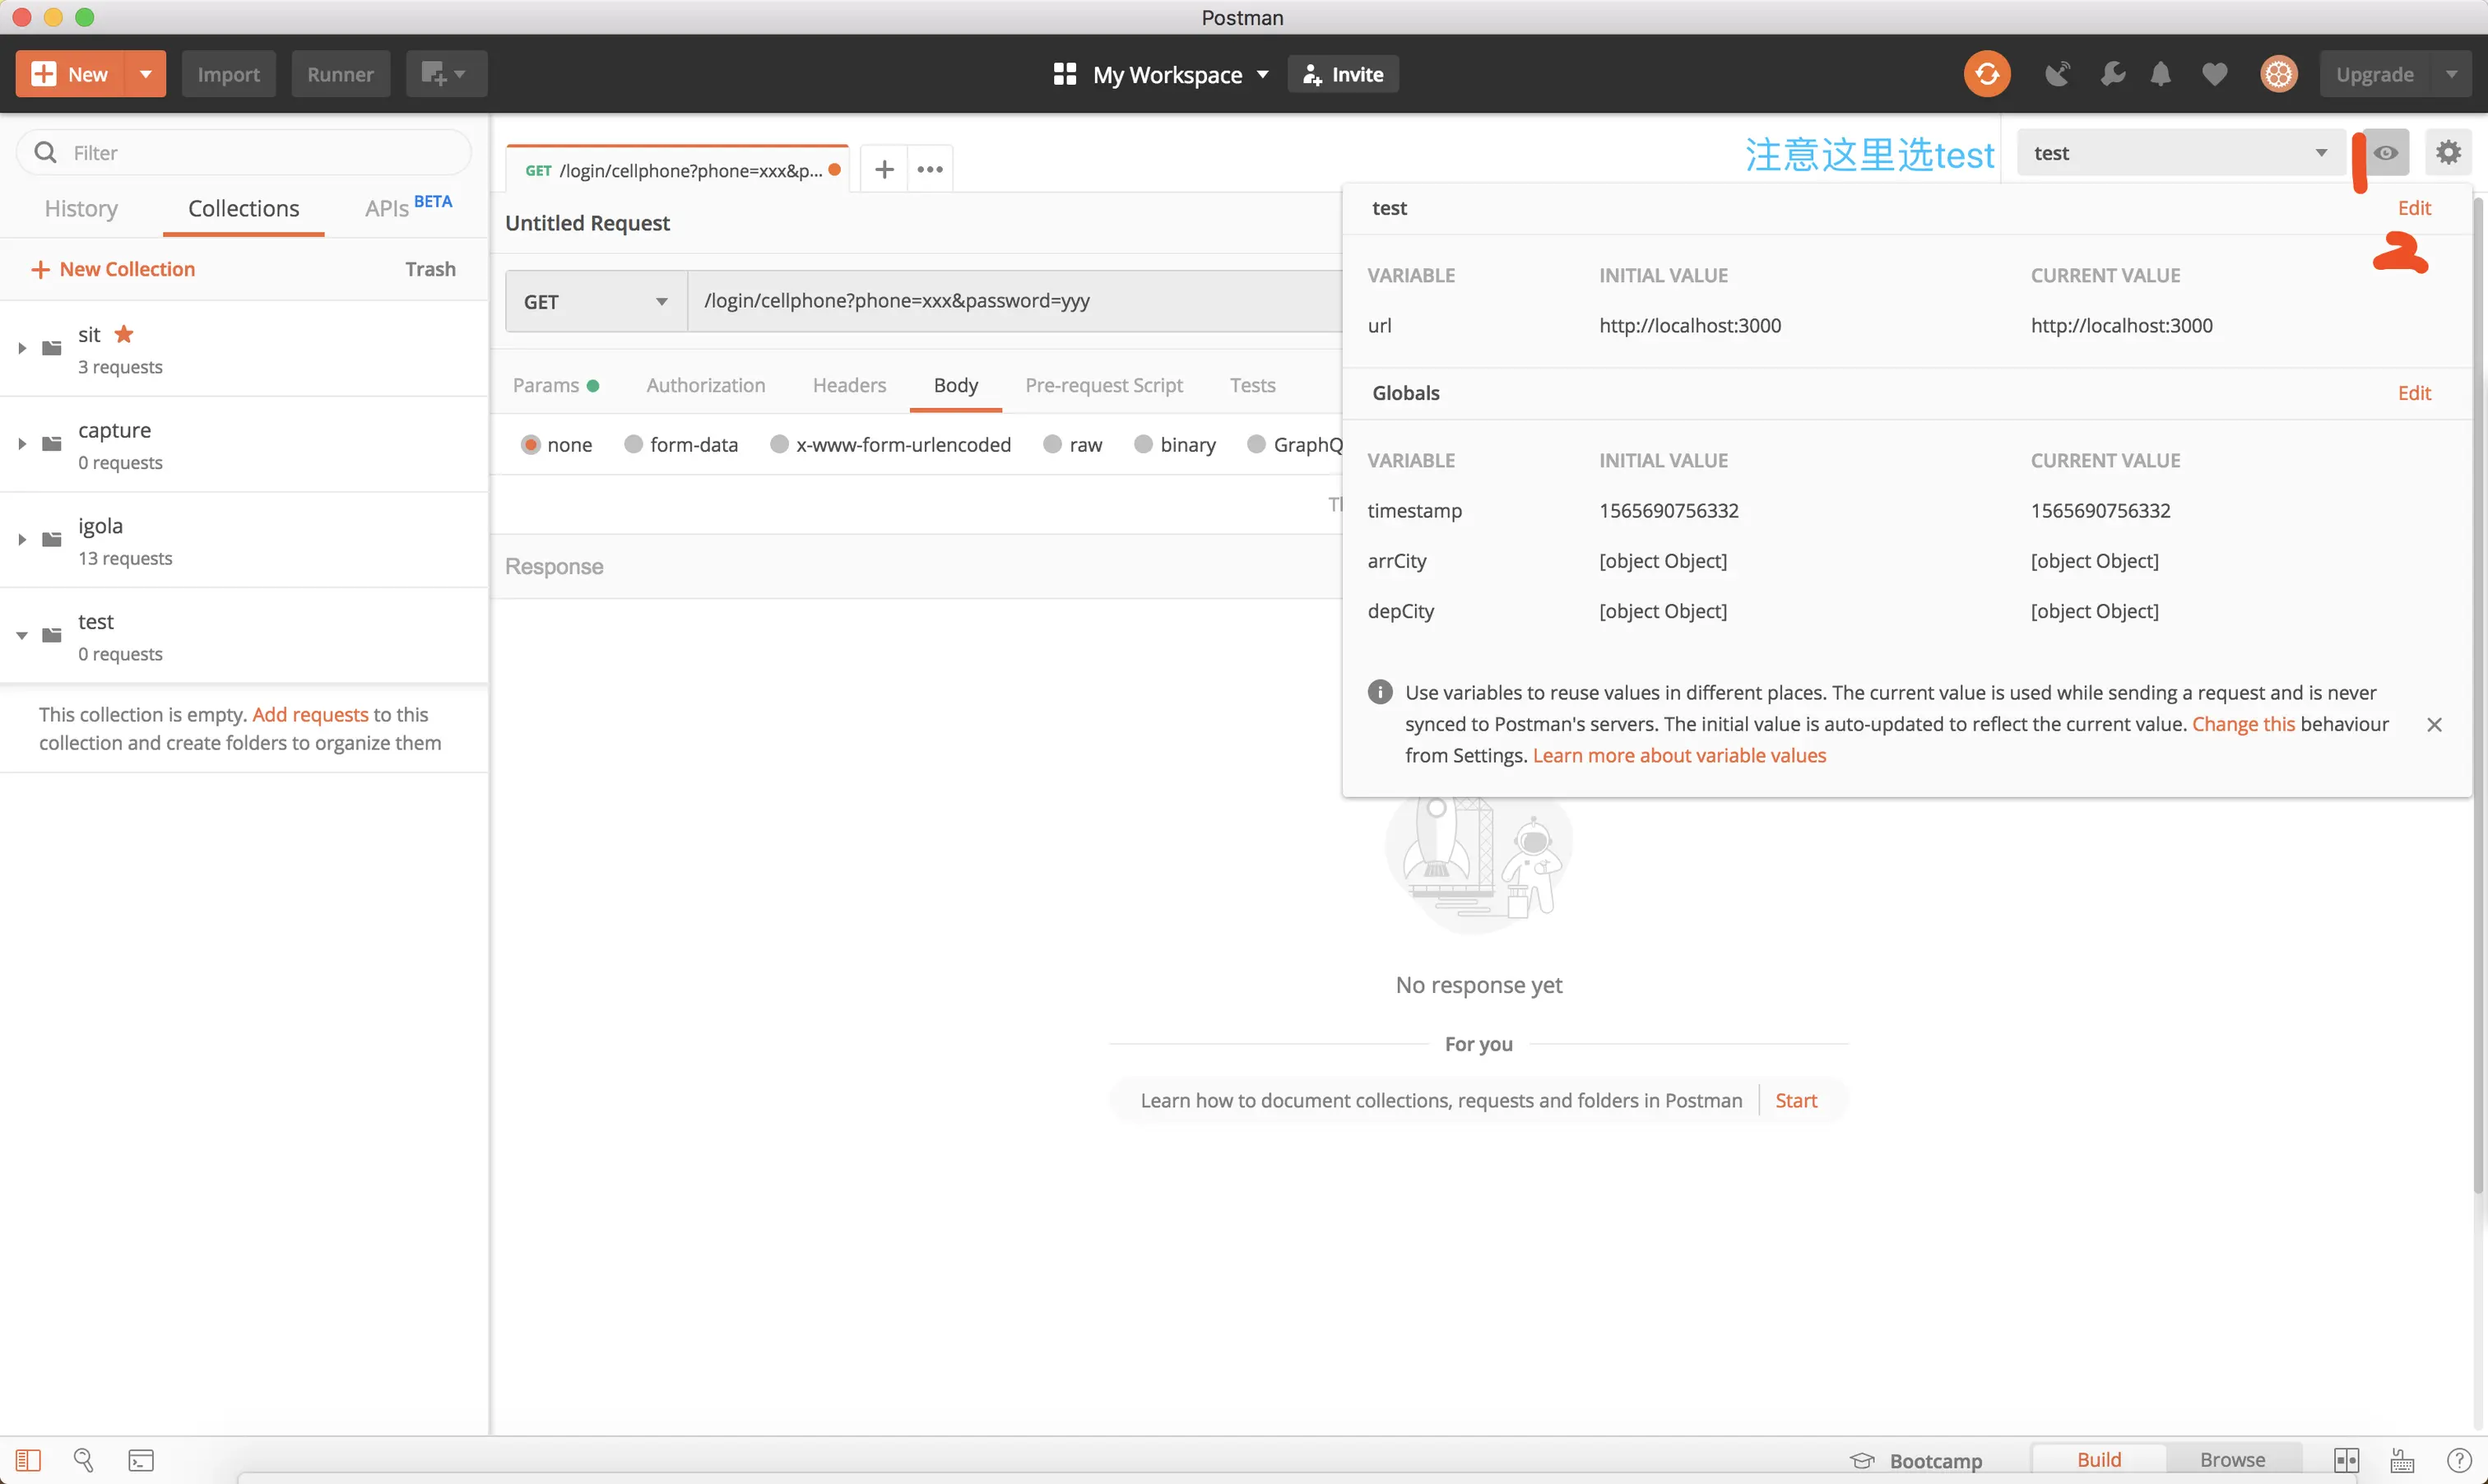Open the GET method dropdown
The width and height of the screenshot is (2488, 1484).
pyautogui.click(x=596, y=302)
